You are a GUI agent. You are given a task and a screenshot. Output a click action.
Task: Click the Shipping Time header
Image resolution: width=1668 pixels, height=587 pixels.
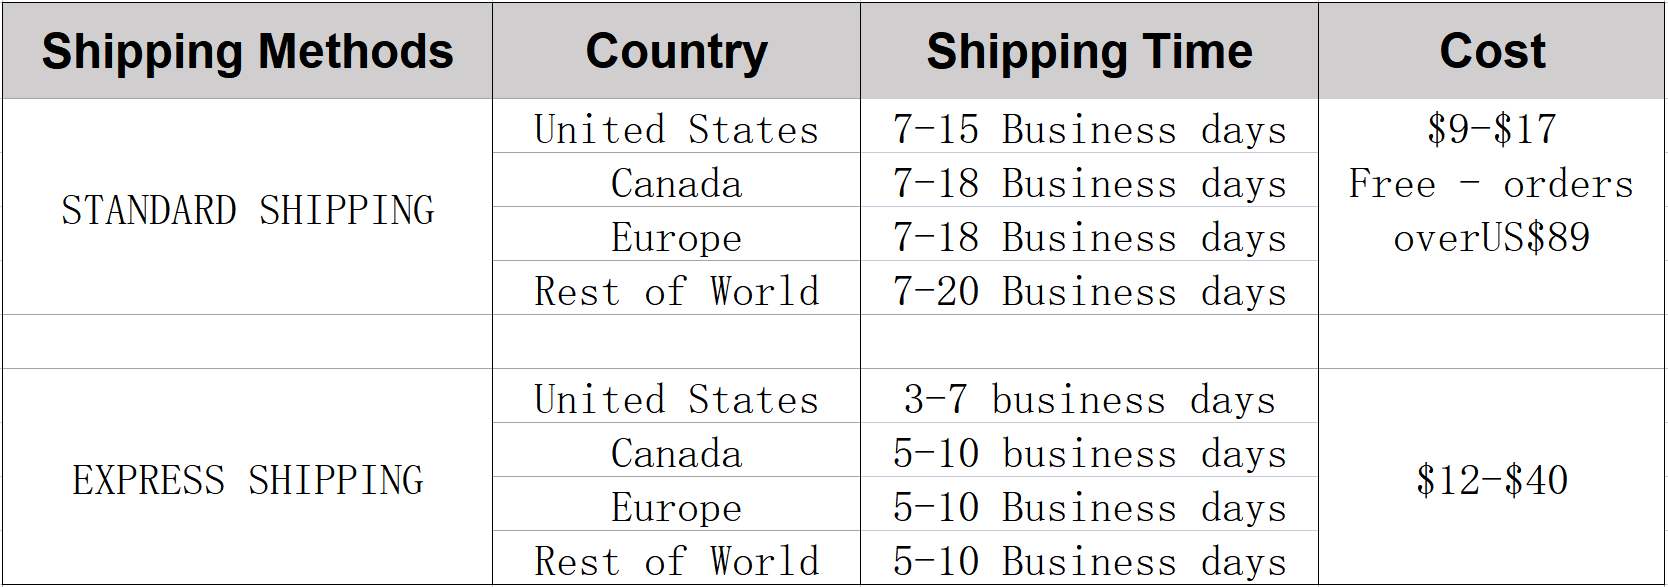tap(1089, 51)
